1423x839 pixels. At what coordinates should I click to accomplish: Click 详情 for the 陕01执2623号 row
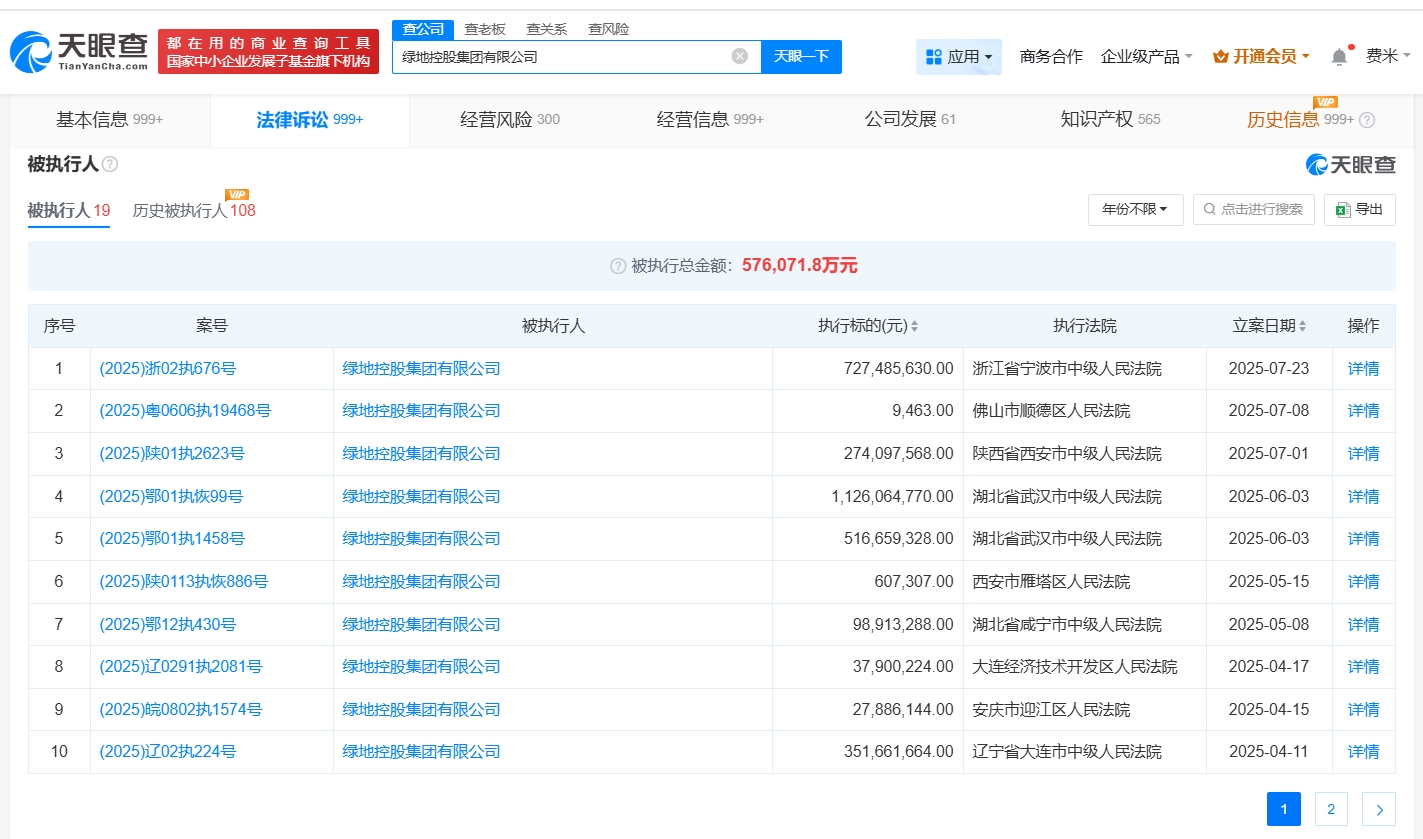[1364, 454]
